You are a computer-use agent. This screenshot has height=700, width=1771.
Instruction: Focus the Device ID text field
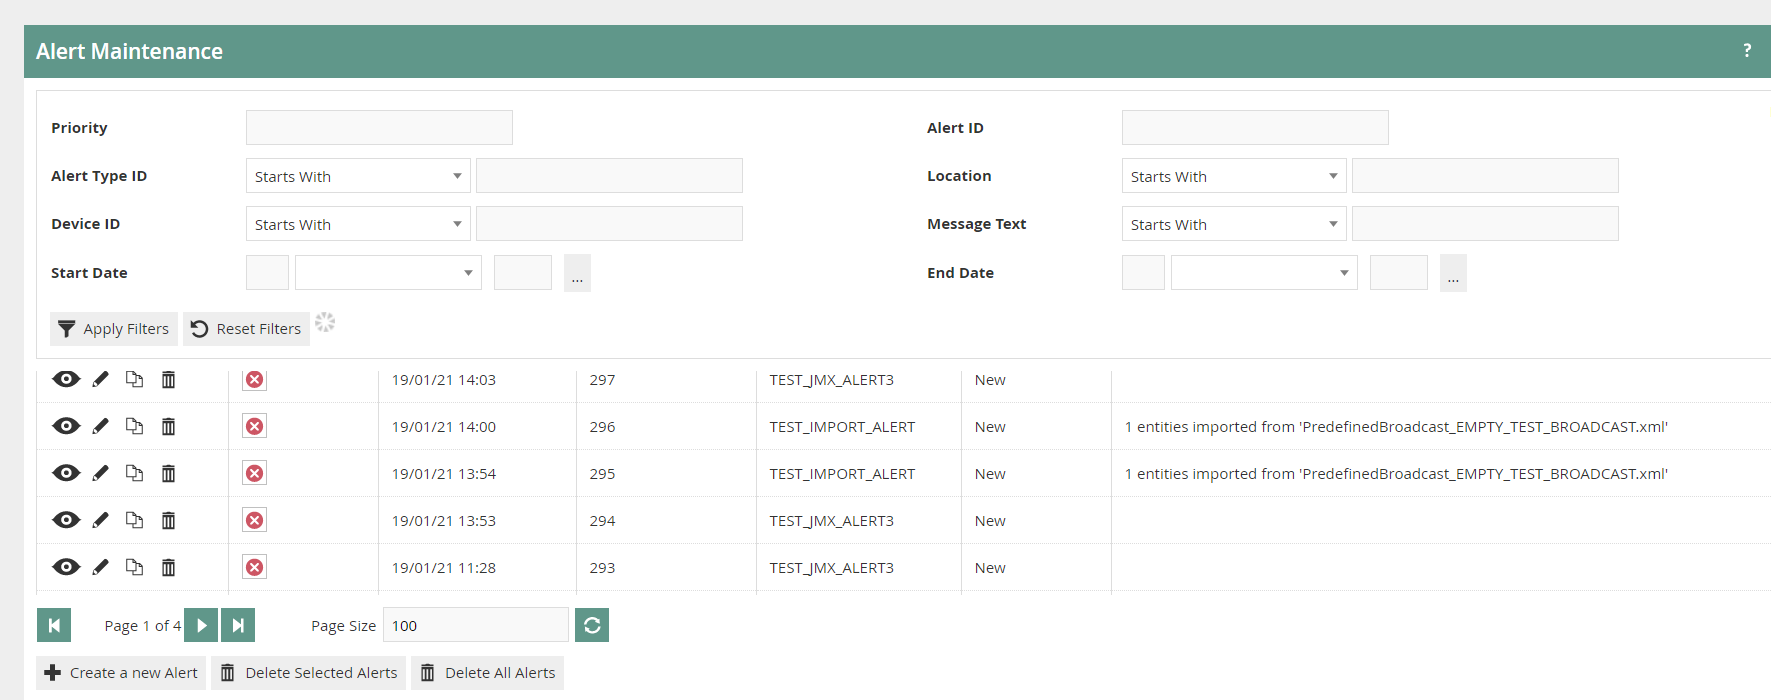[609, 223]
